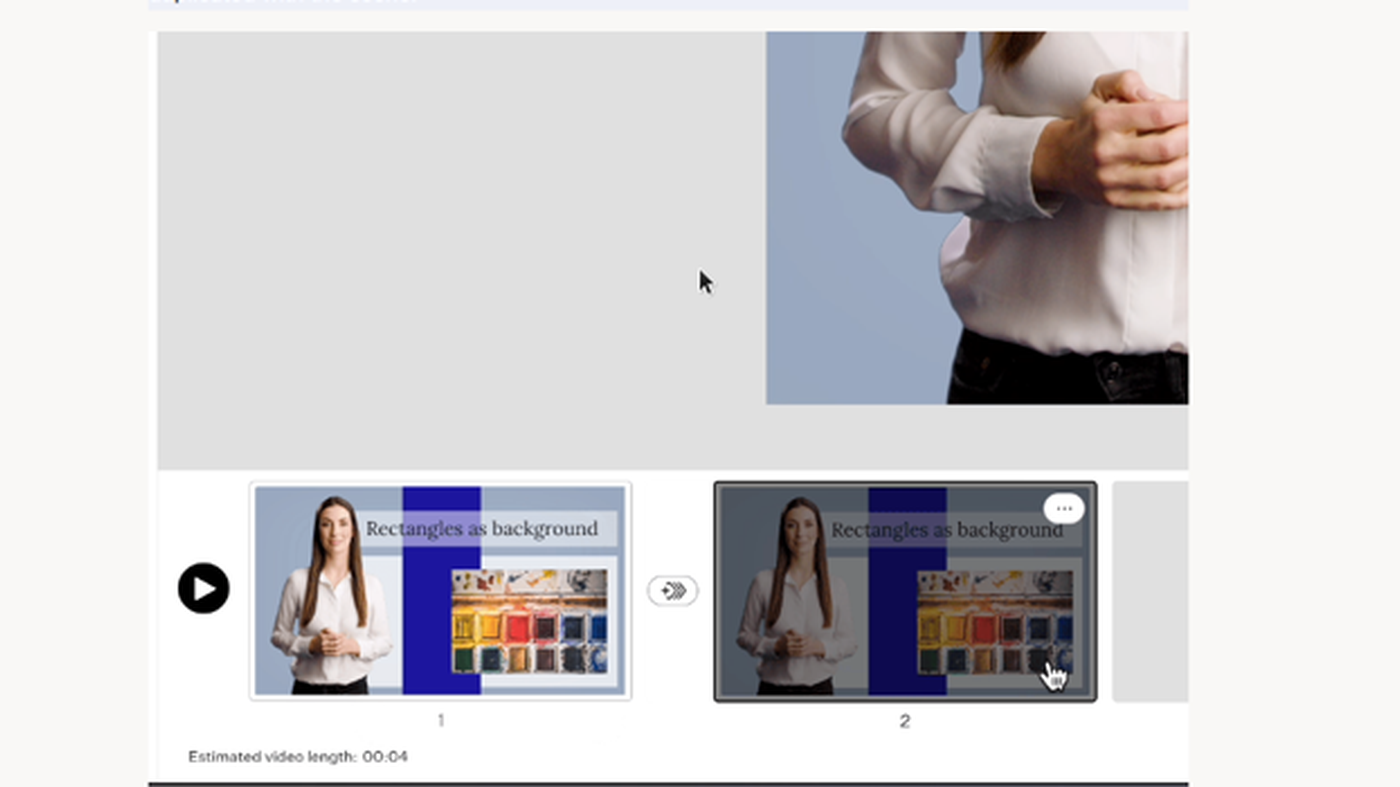
Task: Click the scene number label 2
Action: click(905, 721)
